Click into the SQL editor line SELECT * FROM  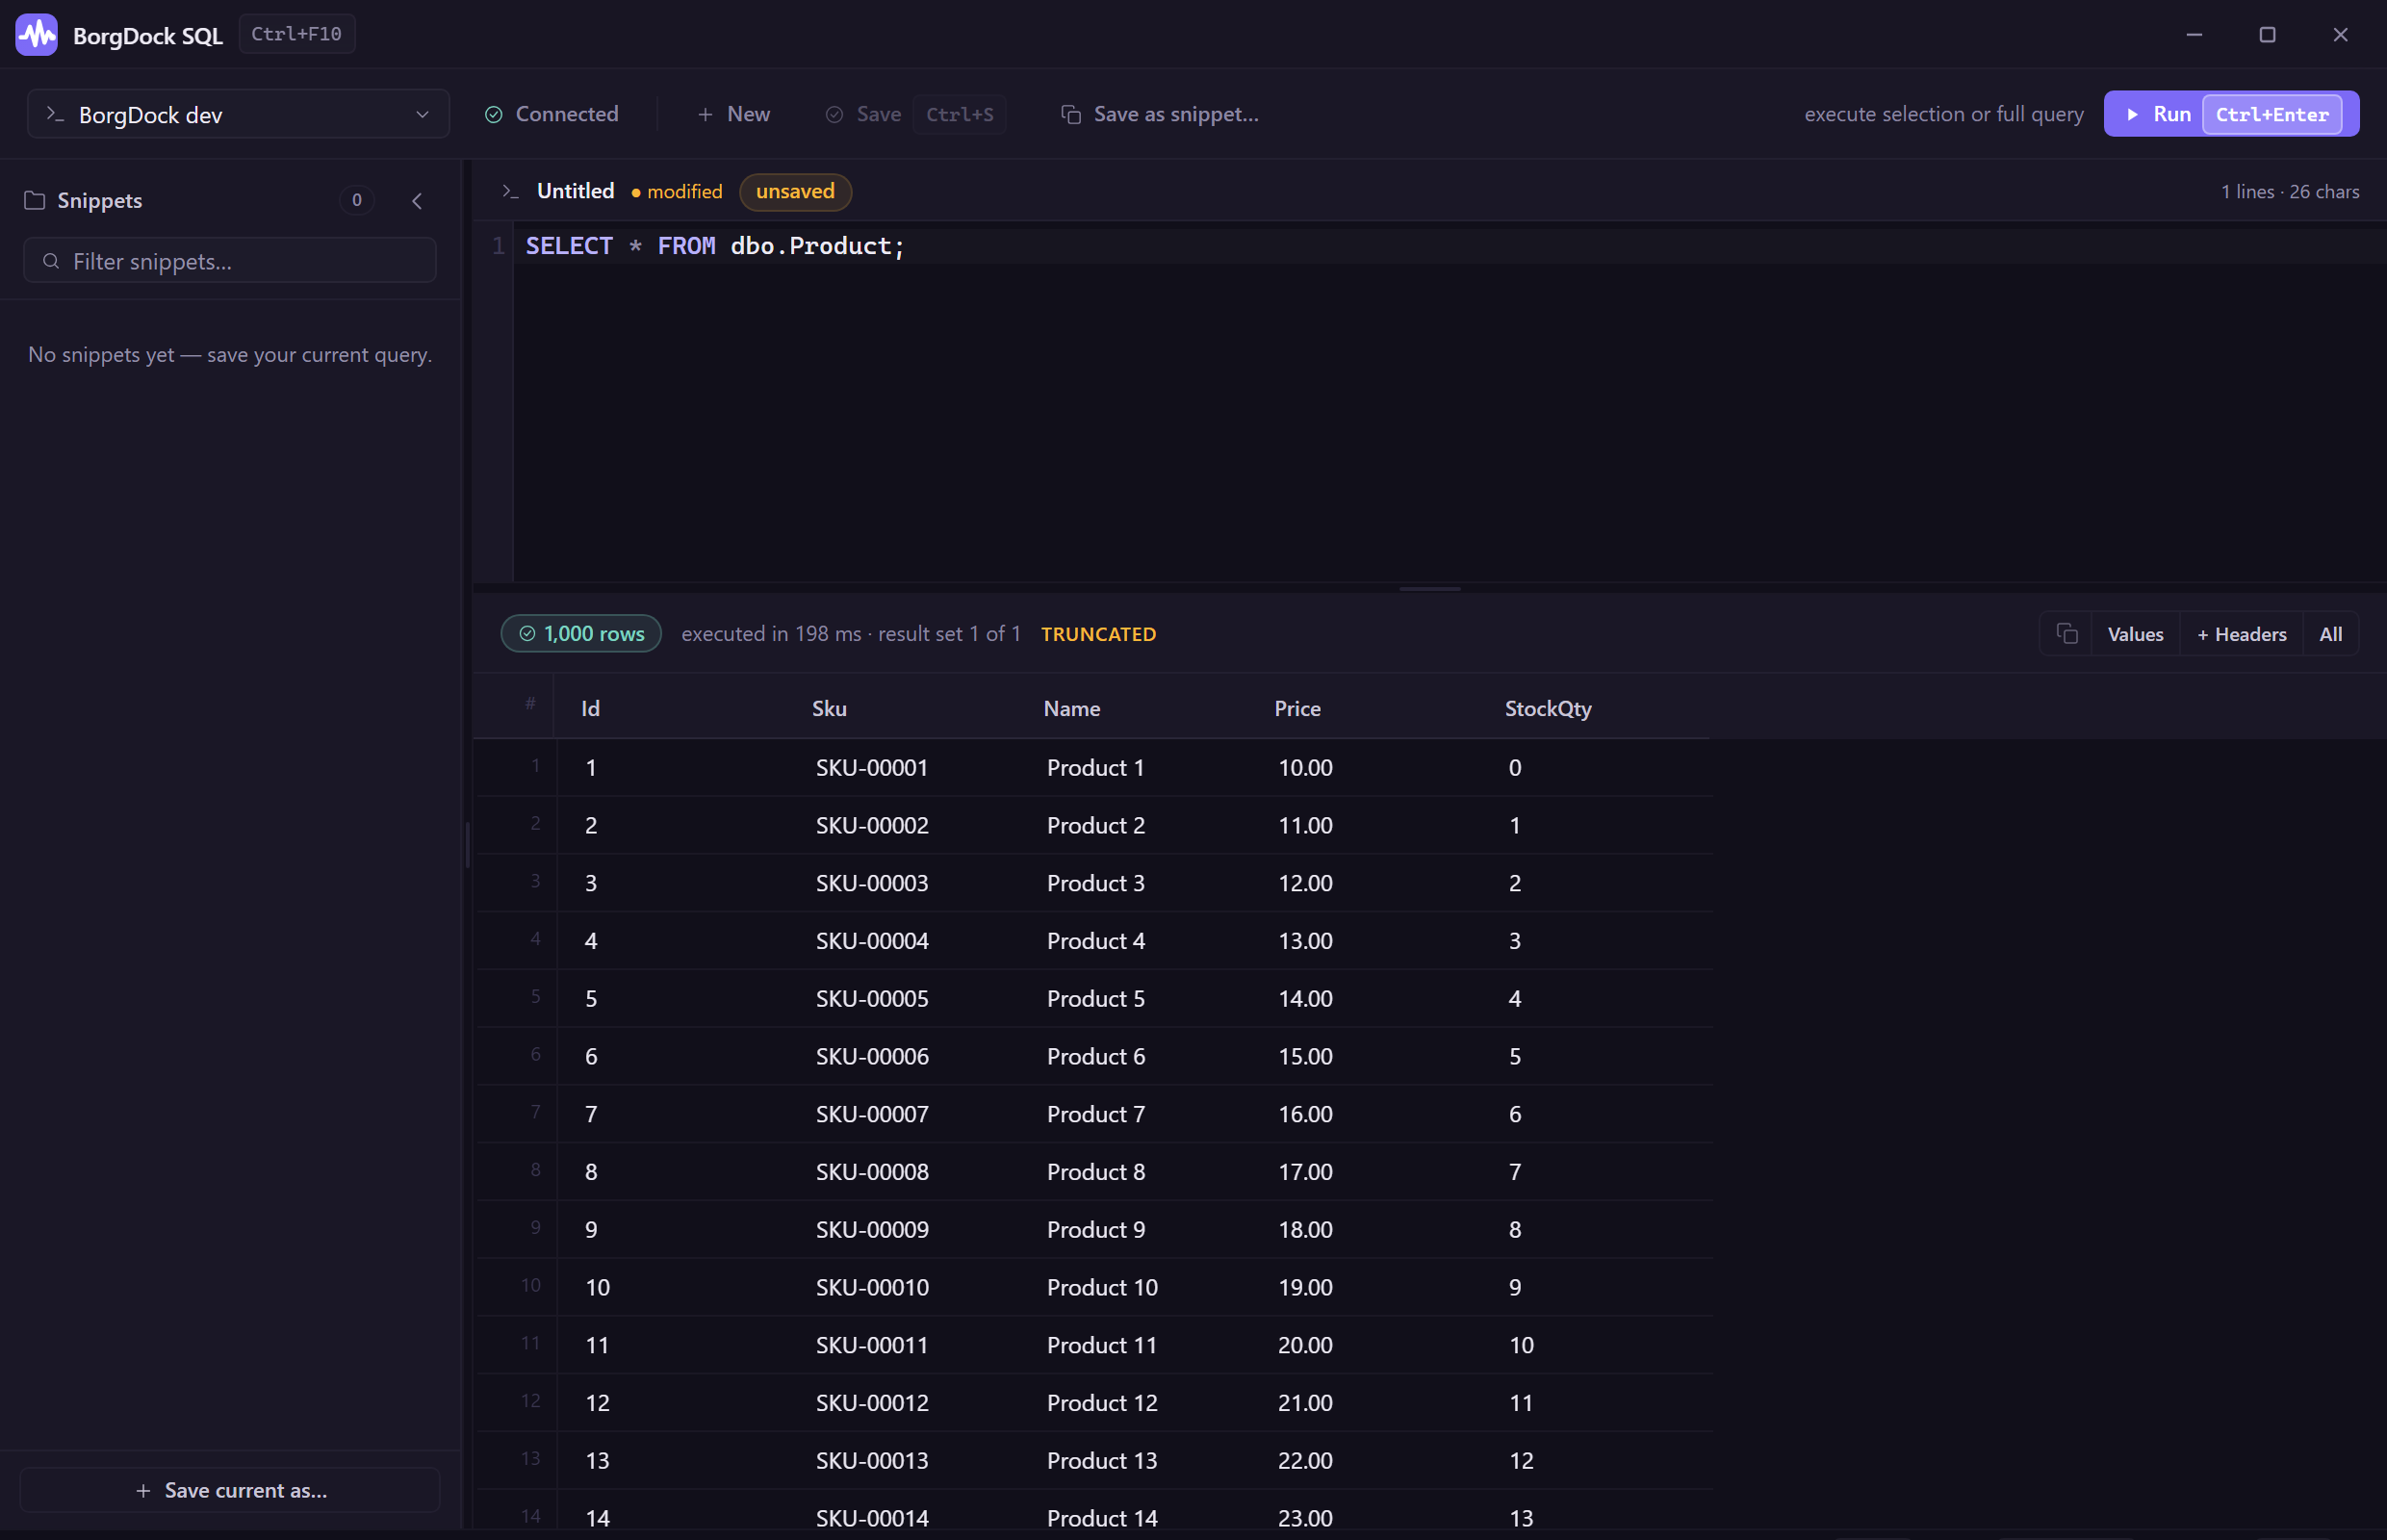pyautogui.click(x=715, y=246)
